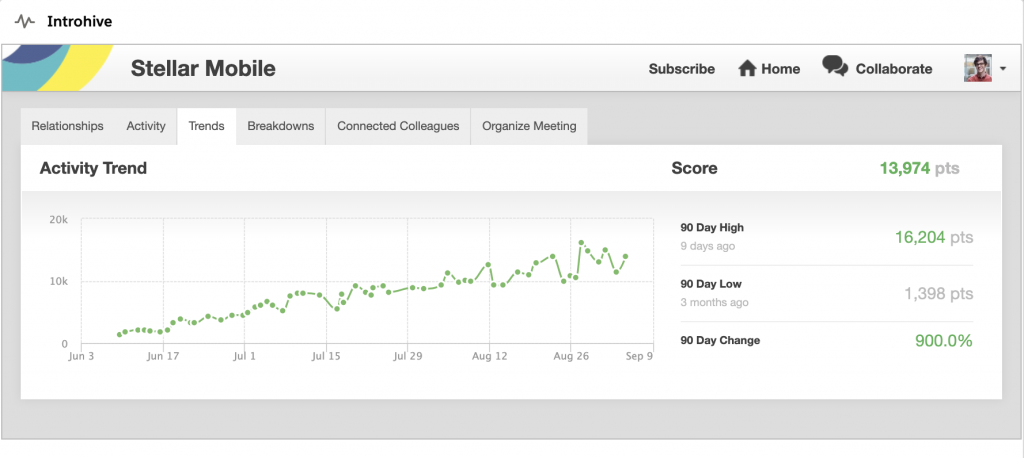Click the Sep 9 axis label
Image resolution: width=1024 pixels, height=458 pixels.
639,357
